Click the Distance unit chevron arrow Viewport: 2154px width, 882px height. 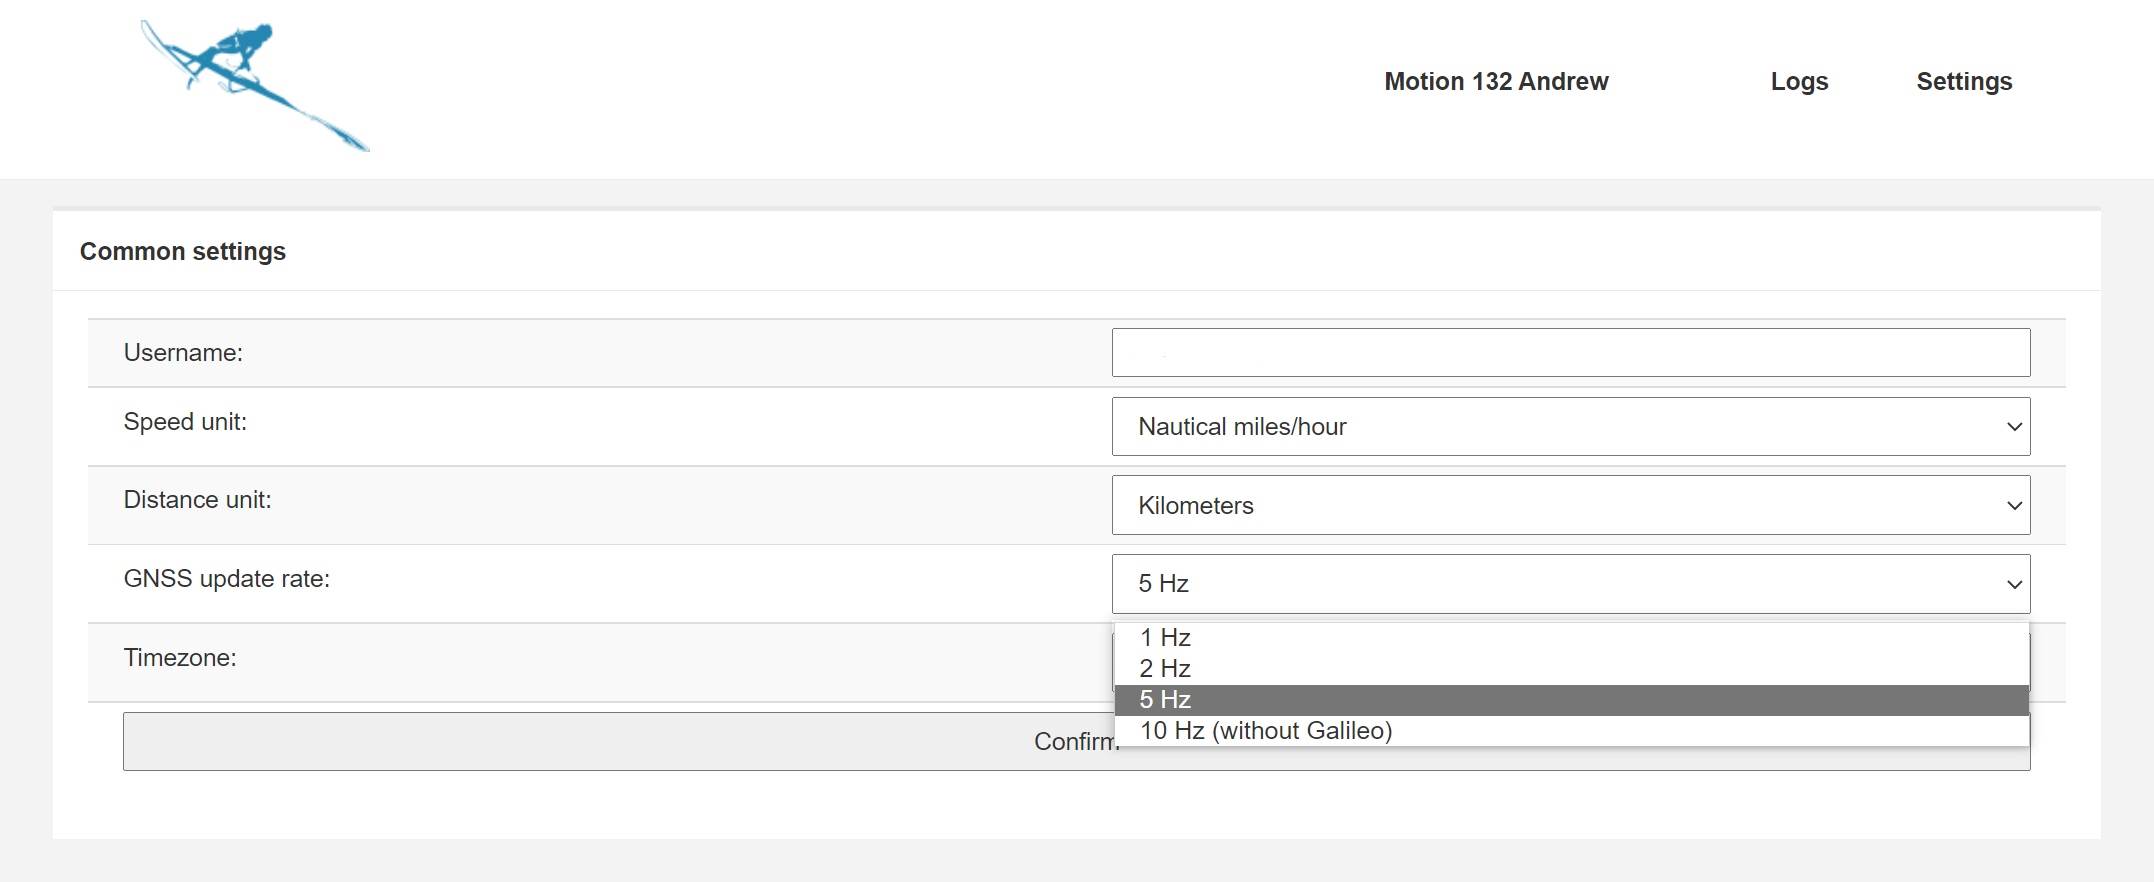click(x=2014, y=506)
